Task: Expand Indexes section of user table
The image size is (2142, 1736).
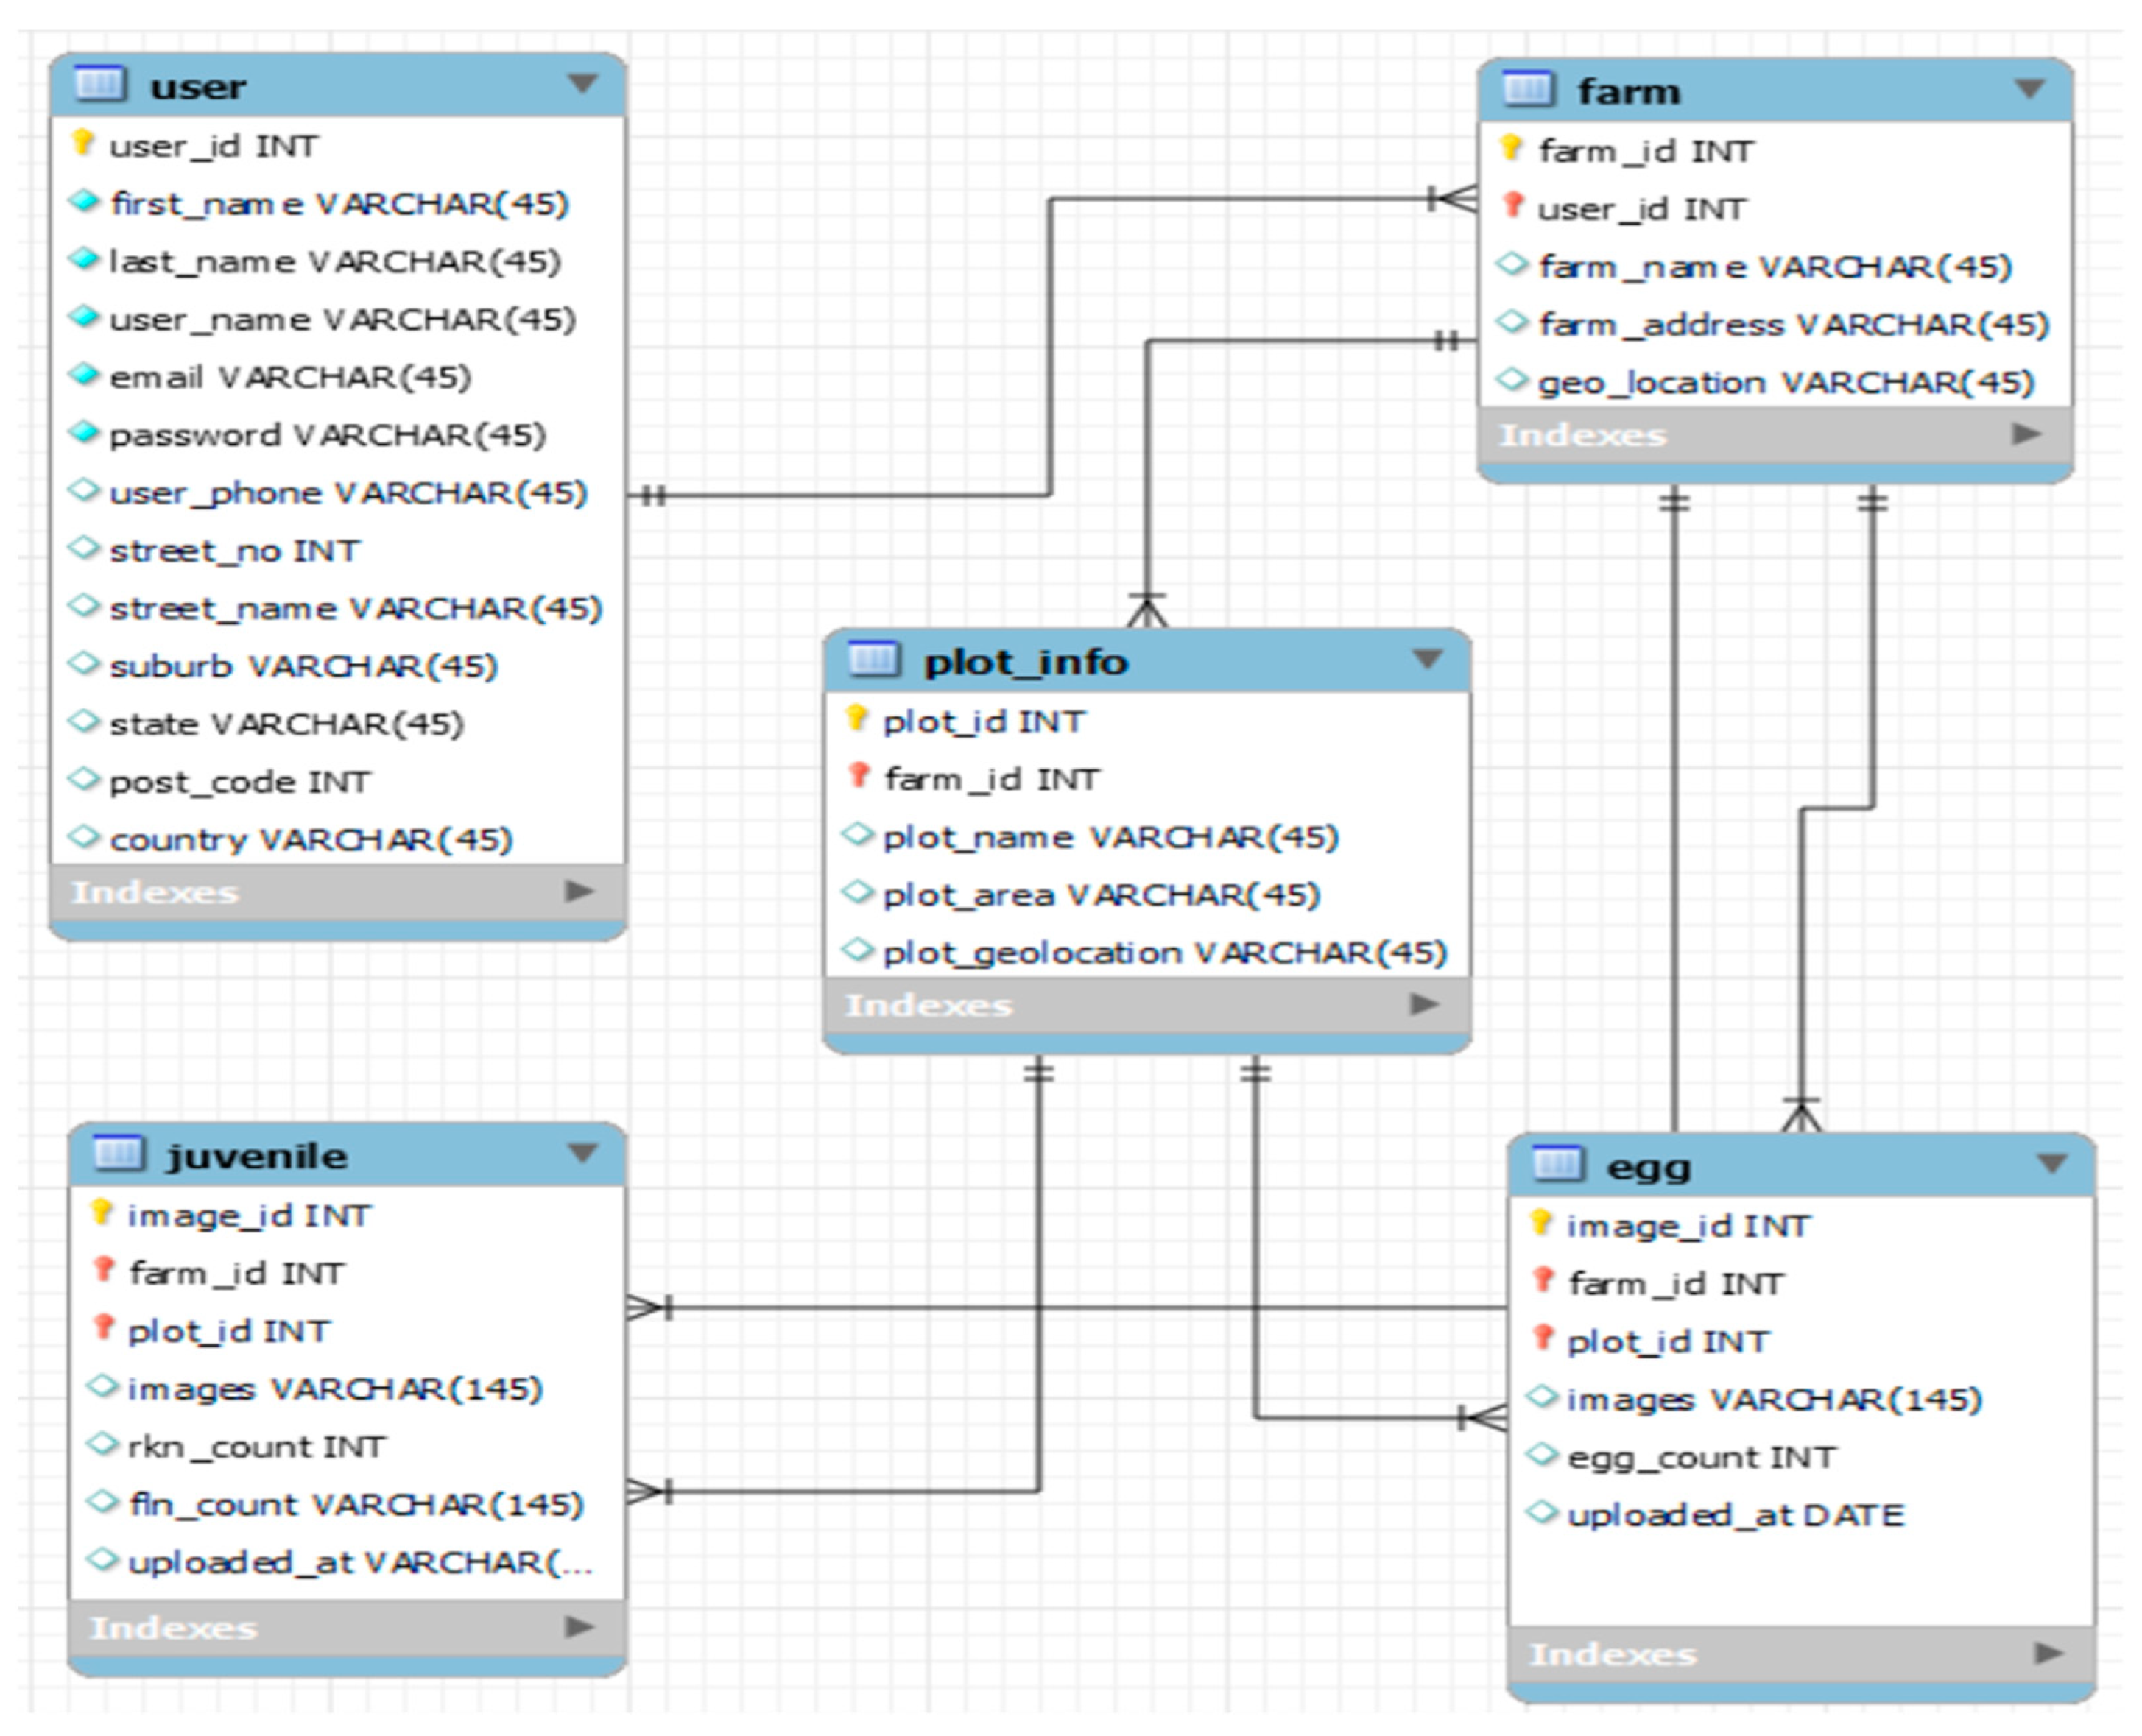Action: coord(578,891)
